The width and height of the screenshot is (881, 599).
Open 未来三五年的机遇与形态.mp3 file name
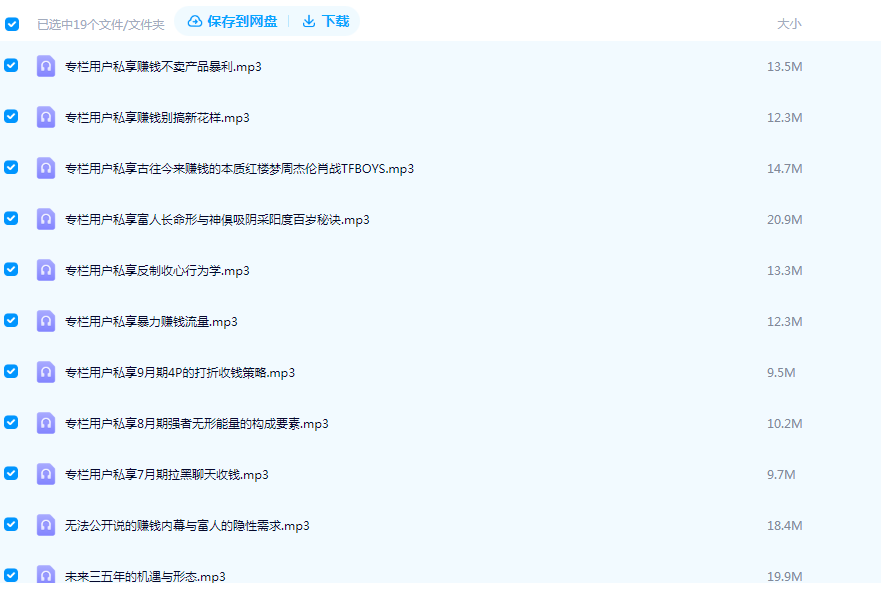(x=145, y=577)
